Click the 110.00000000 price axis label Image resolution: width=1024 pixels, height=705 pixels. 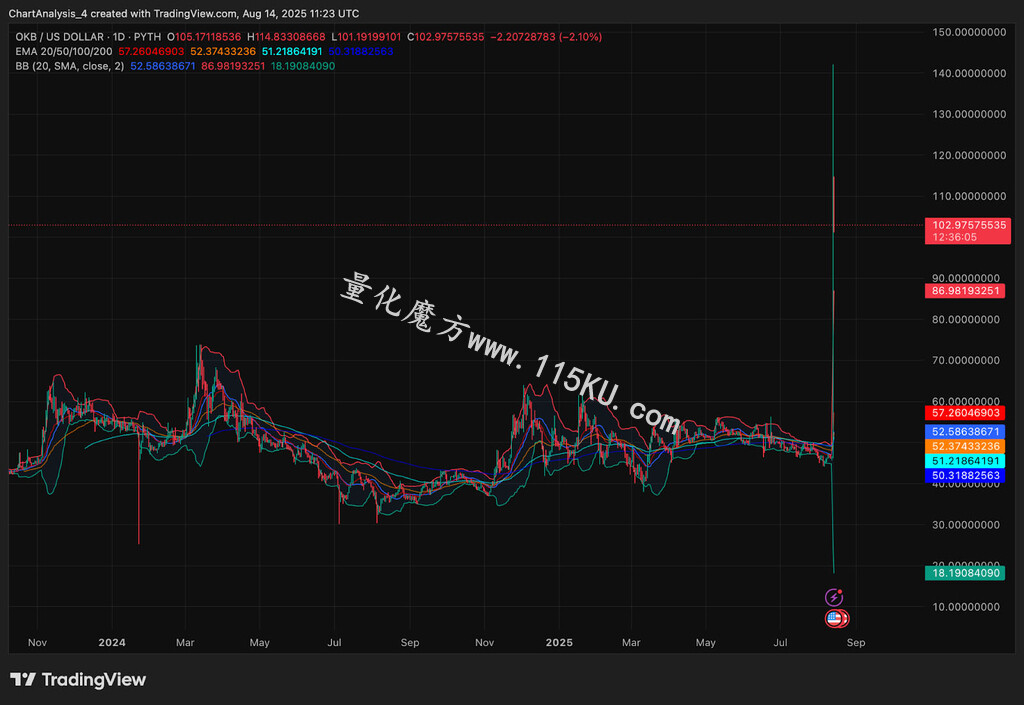[970, 196]
